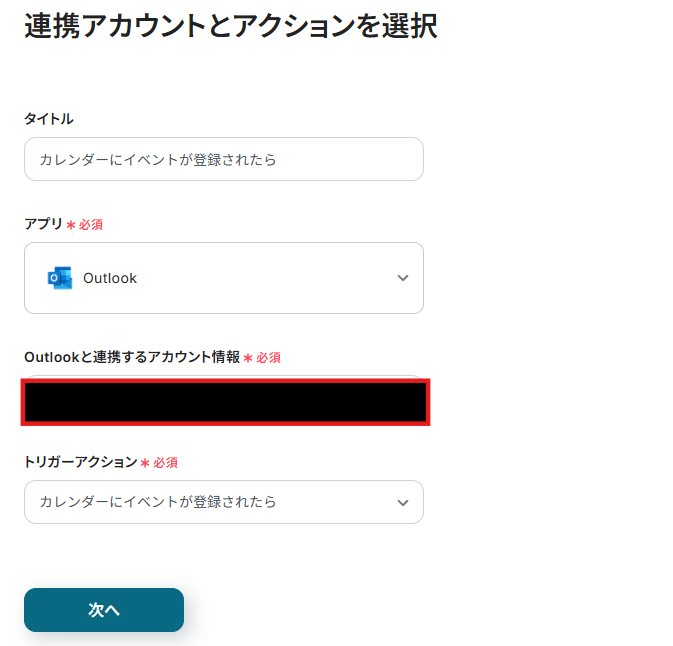Click the 必須 marker beside アカウント情報

pyautogui.click(x=268, y=358)
